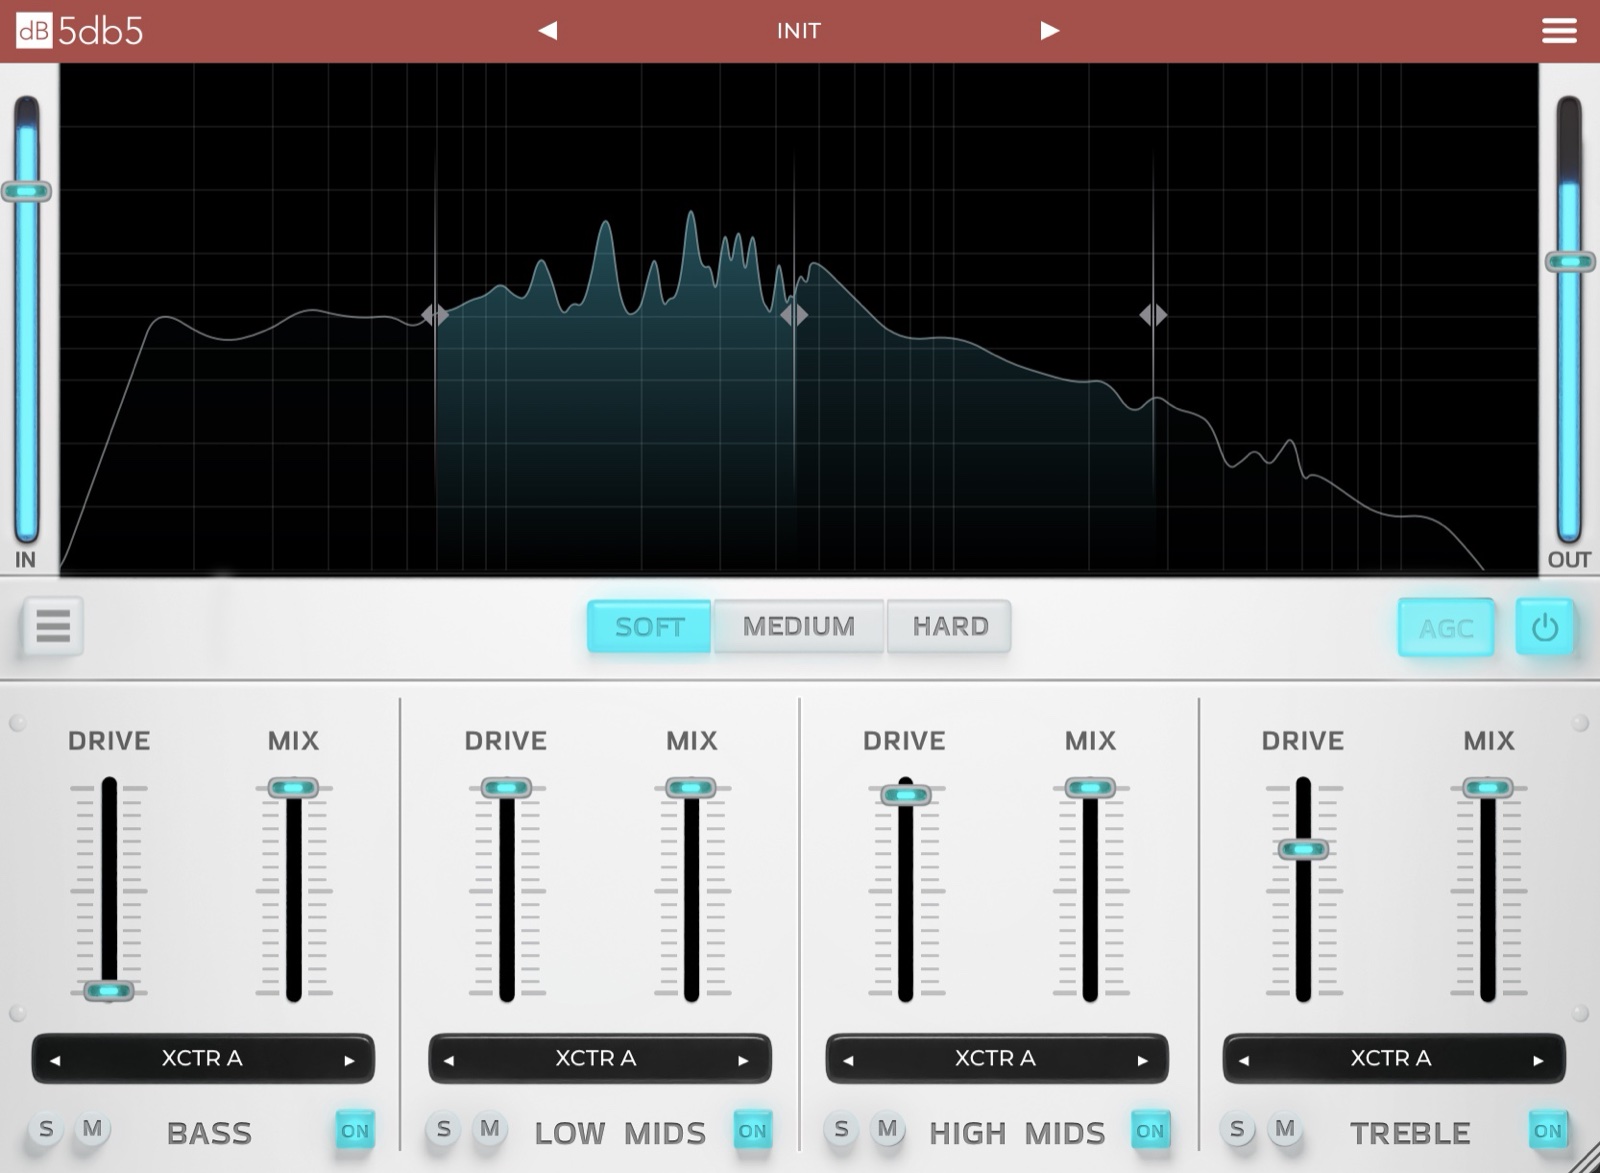Solo the BASS band
Image resolution: width=1600 pixels, height=1173 pixels.
point(46,1130)
